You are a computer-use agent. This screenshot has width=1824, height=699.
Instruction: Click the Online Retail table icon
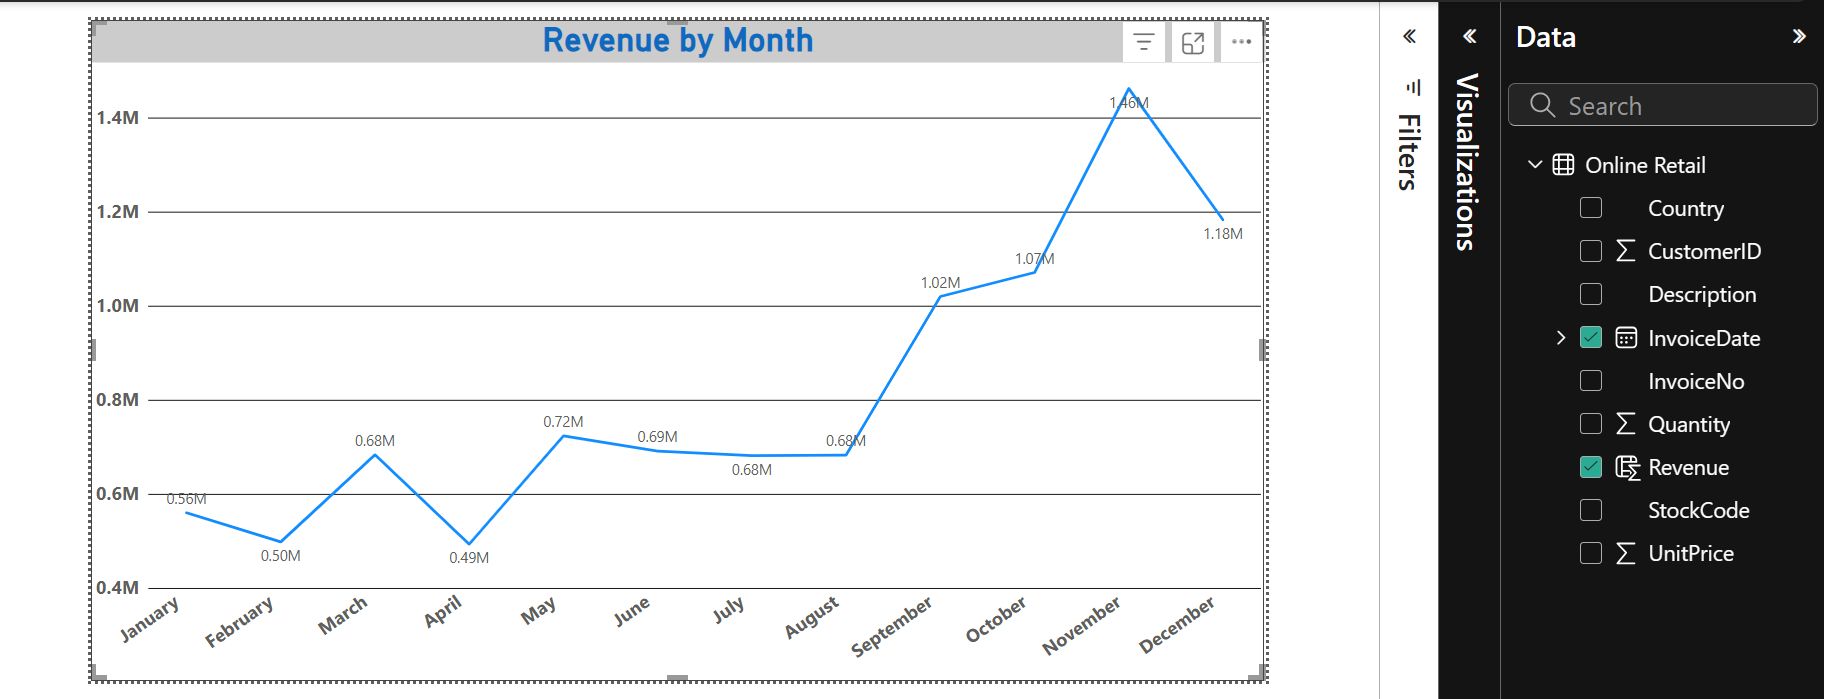1563,165
